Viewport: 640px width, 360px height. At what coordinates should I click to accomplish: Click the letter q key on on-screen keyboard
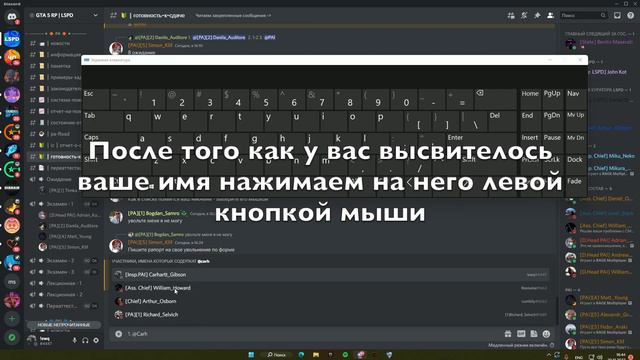tap(137, 121)
